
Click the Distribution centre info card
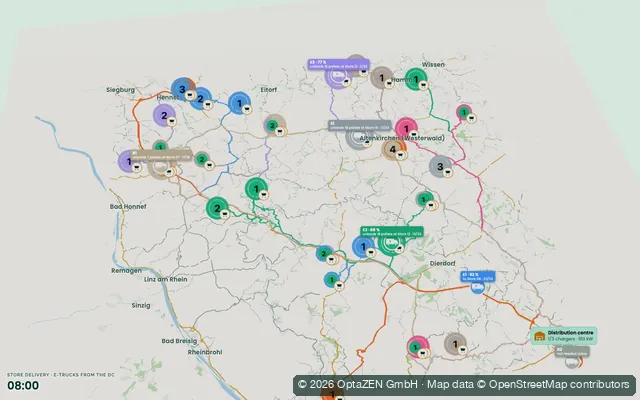pyautogui.click(x=564, y=336)
